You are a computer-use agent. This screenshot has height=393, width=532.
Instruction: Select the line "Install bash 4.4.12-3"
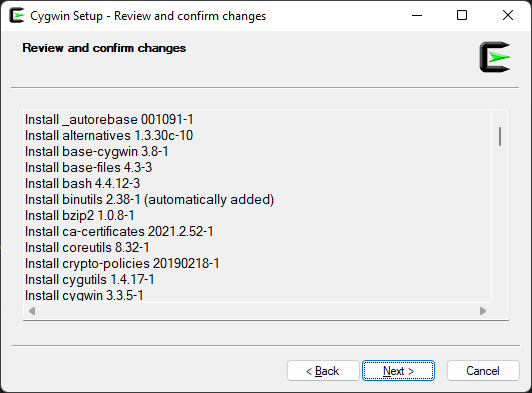coord(82,183)
